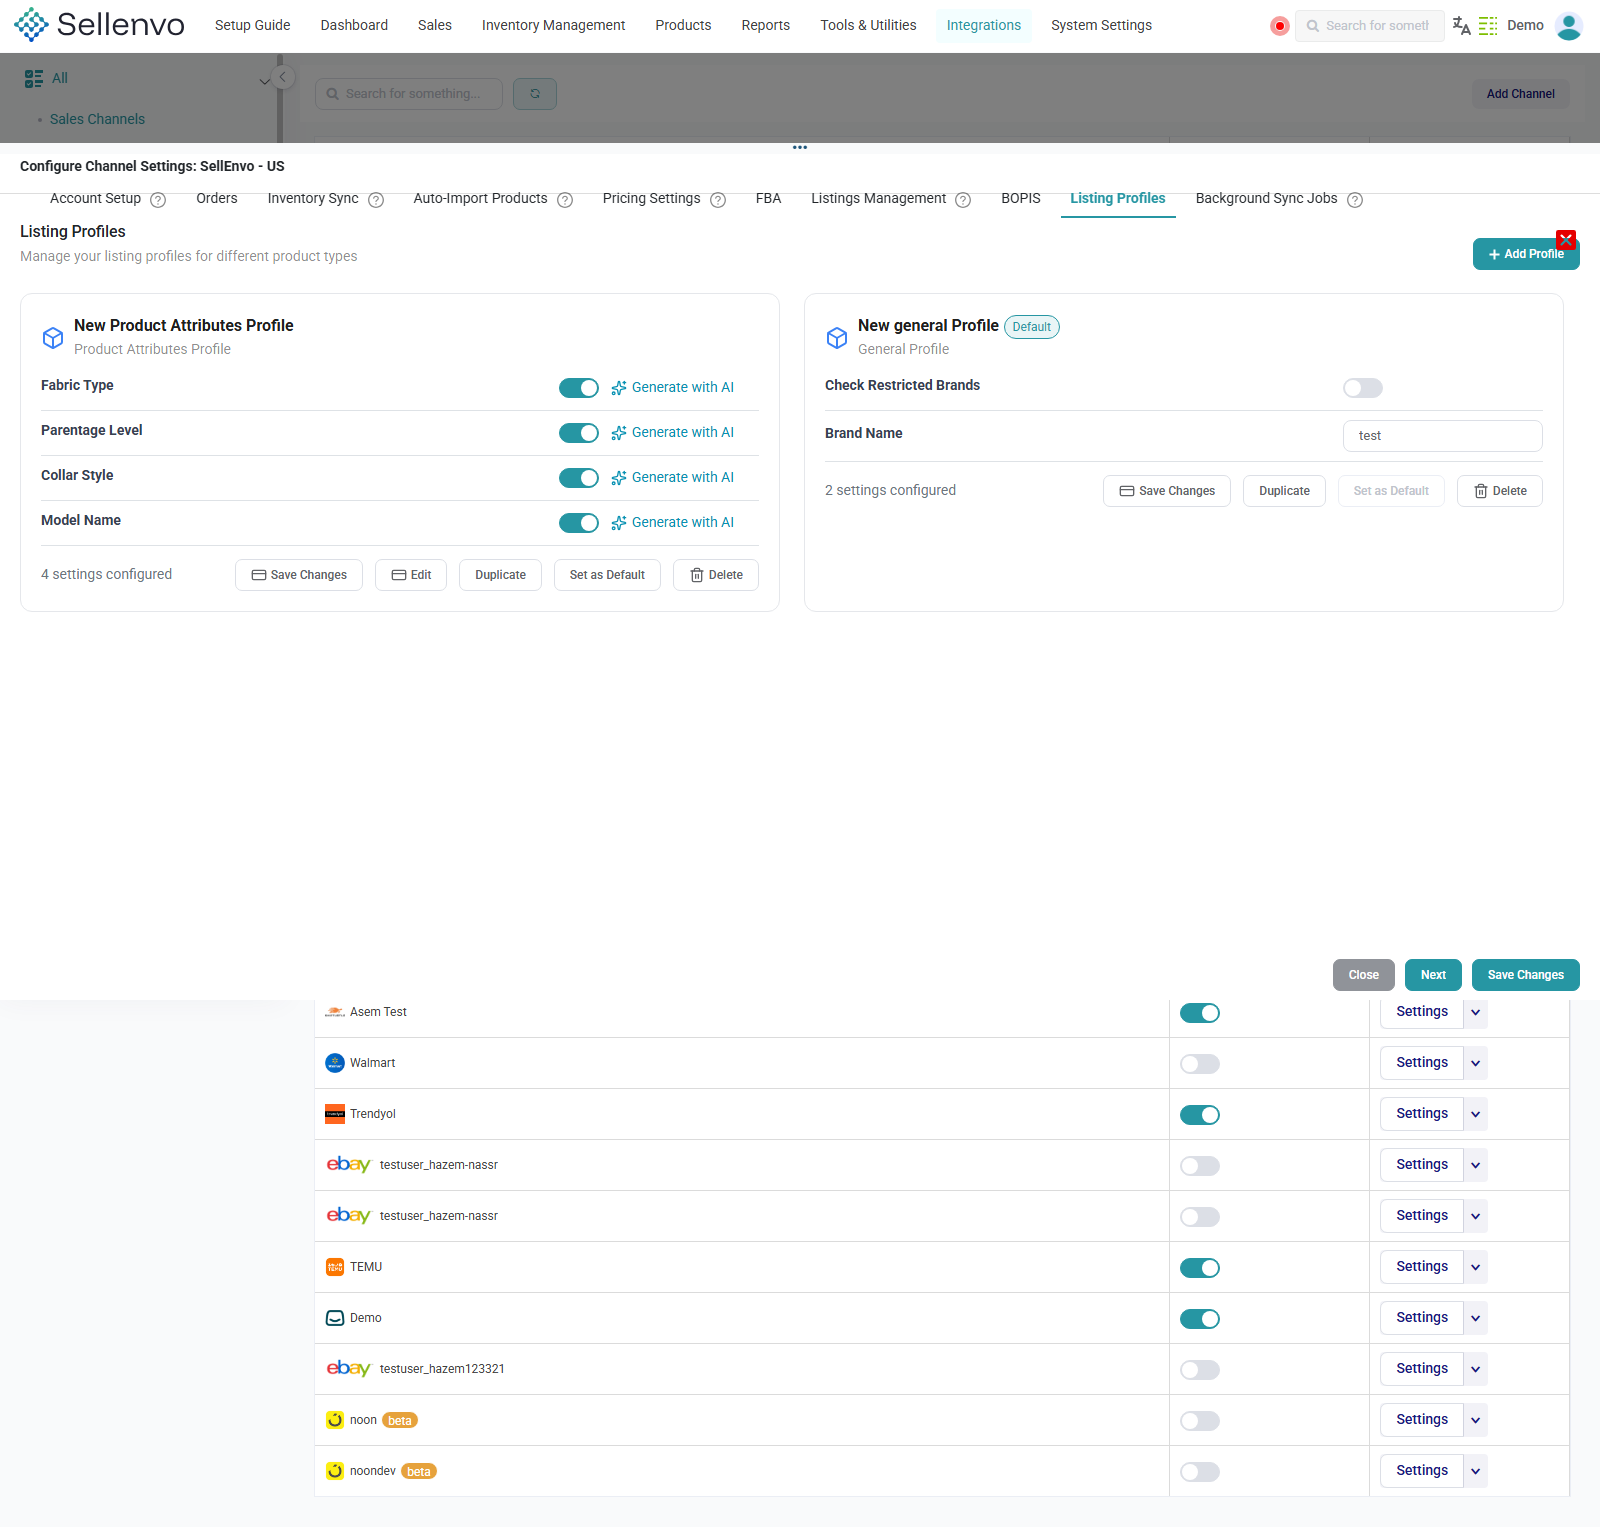Image resolution: width=1600 pixels, height=1527 pixels.
Task: Click the Walmart channel logo
Action: click(335, 1063)
